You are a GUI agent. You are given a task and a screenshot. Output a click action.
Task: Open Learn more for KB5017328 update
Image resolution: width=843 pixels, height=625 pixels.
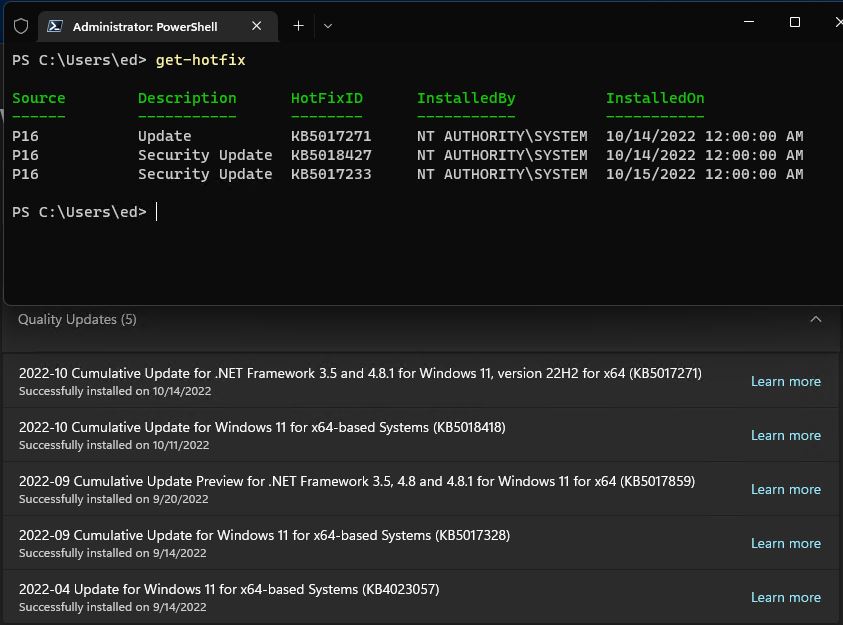[x=786, y=543]
